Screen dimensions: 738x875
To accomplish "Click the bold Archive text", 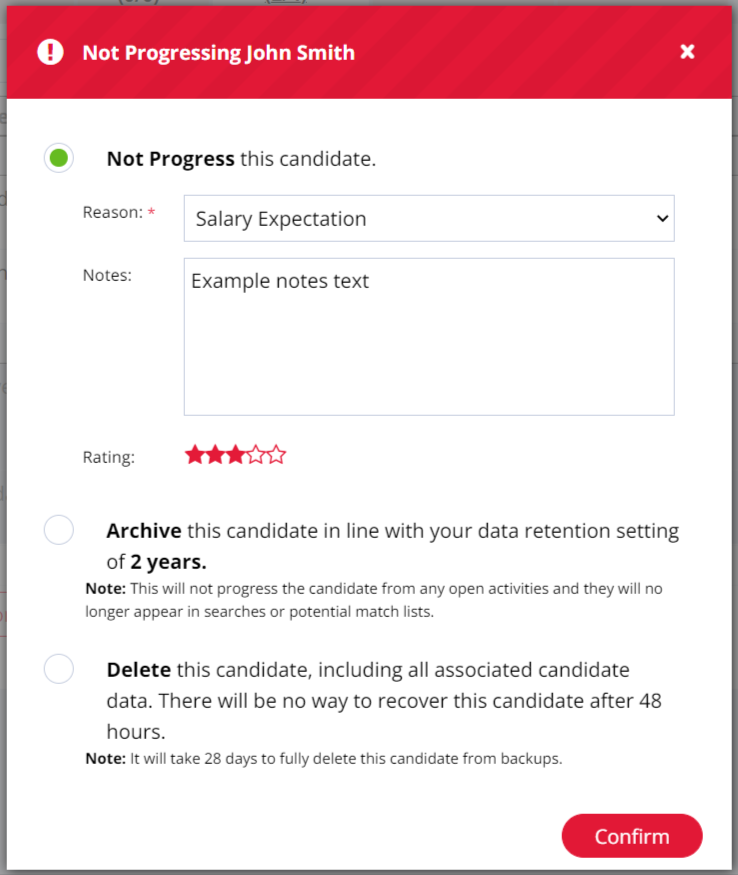I will pos(144,530).
